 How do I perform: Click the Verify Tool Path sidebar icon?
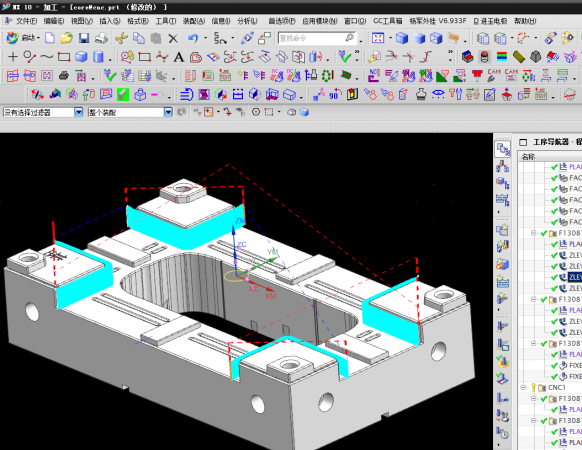click(x=503, y=361)
